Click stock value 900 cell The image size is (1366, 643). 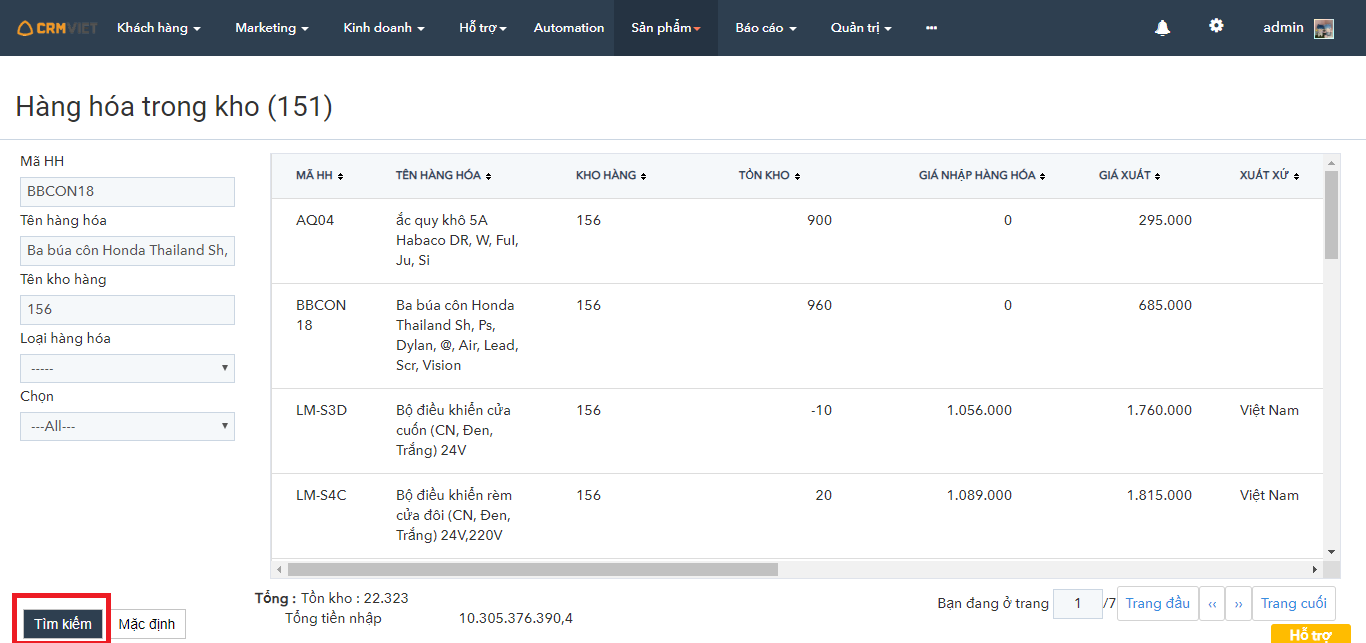(819, 220)
